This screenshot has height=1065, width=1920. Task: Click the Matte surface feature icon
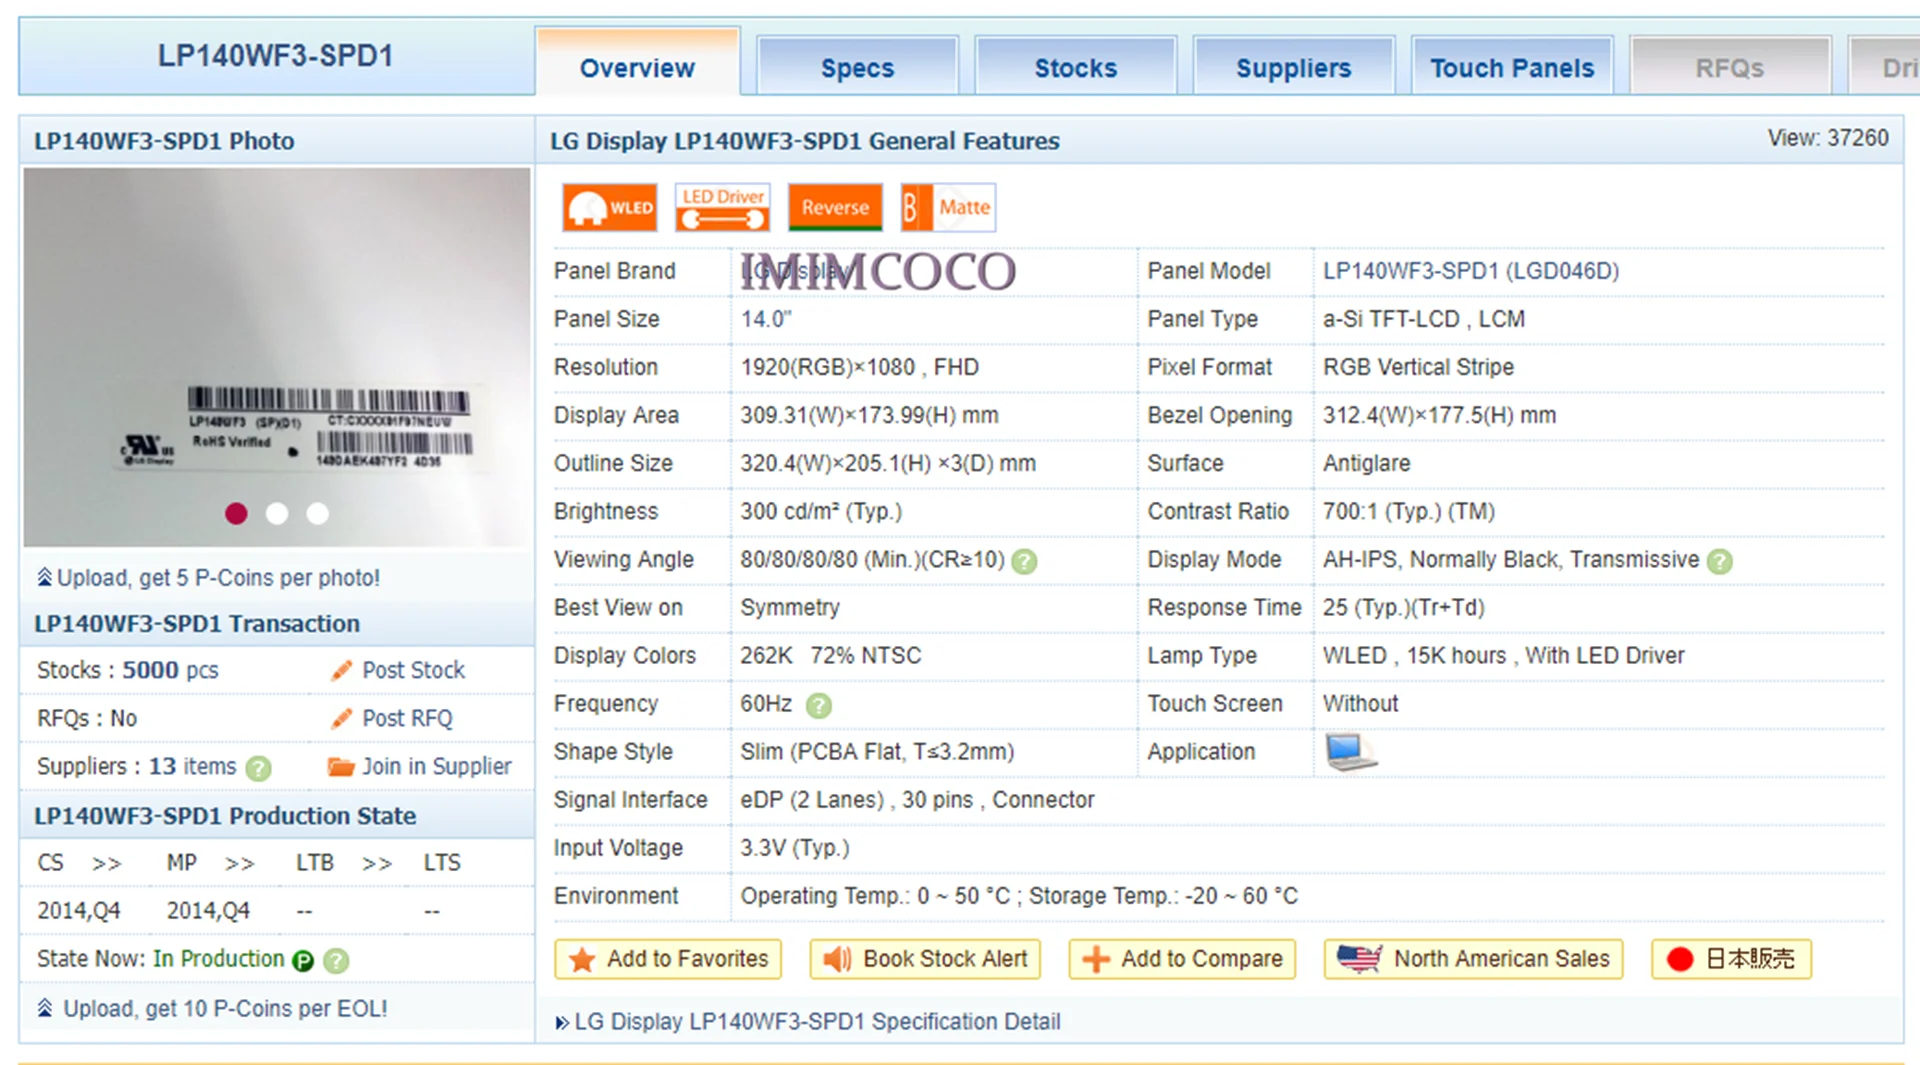[x=948, y=208]
